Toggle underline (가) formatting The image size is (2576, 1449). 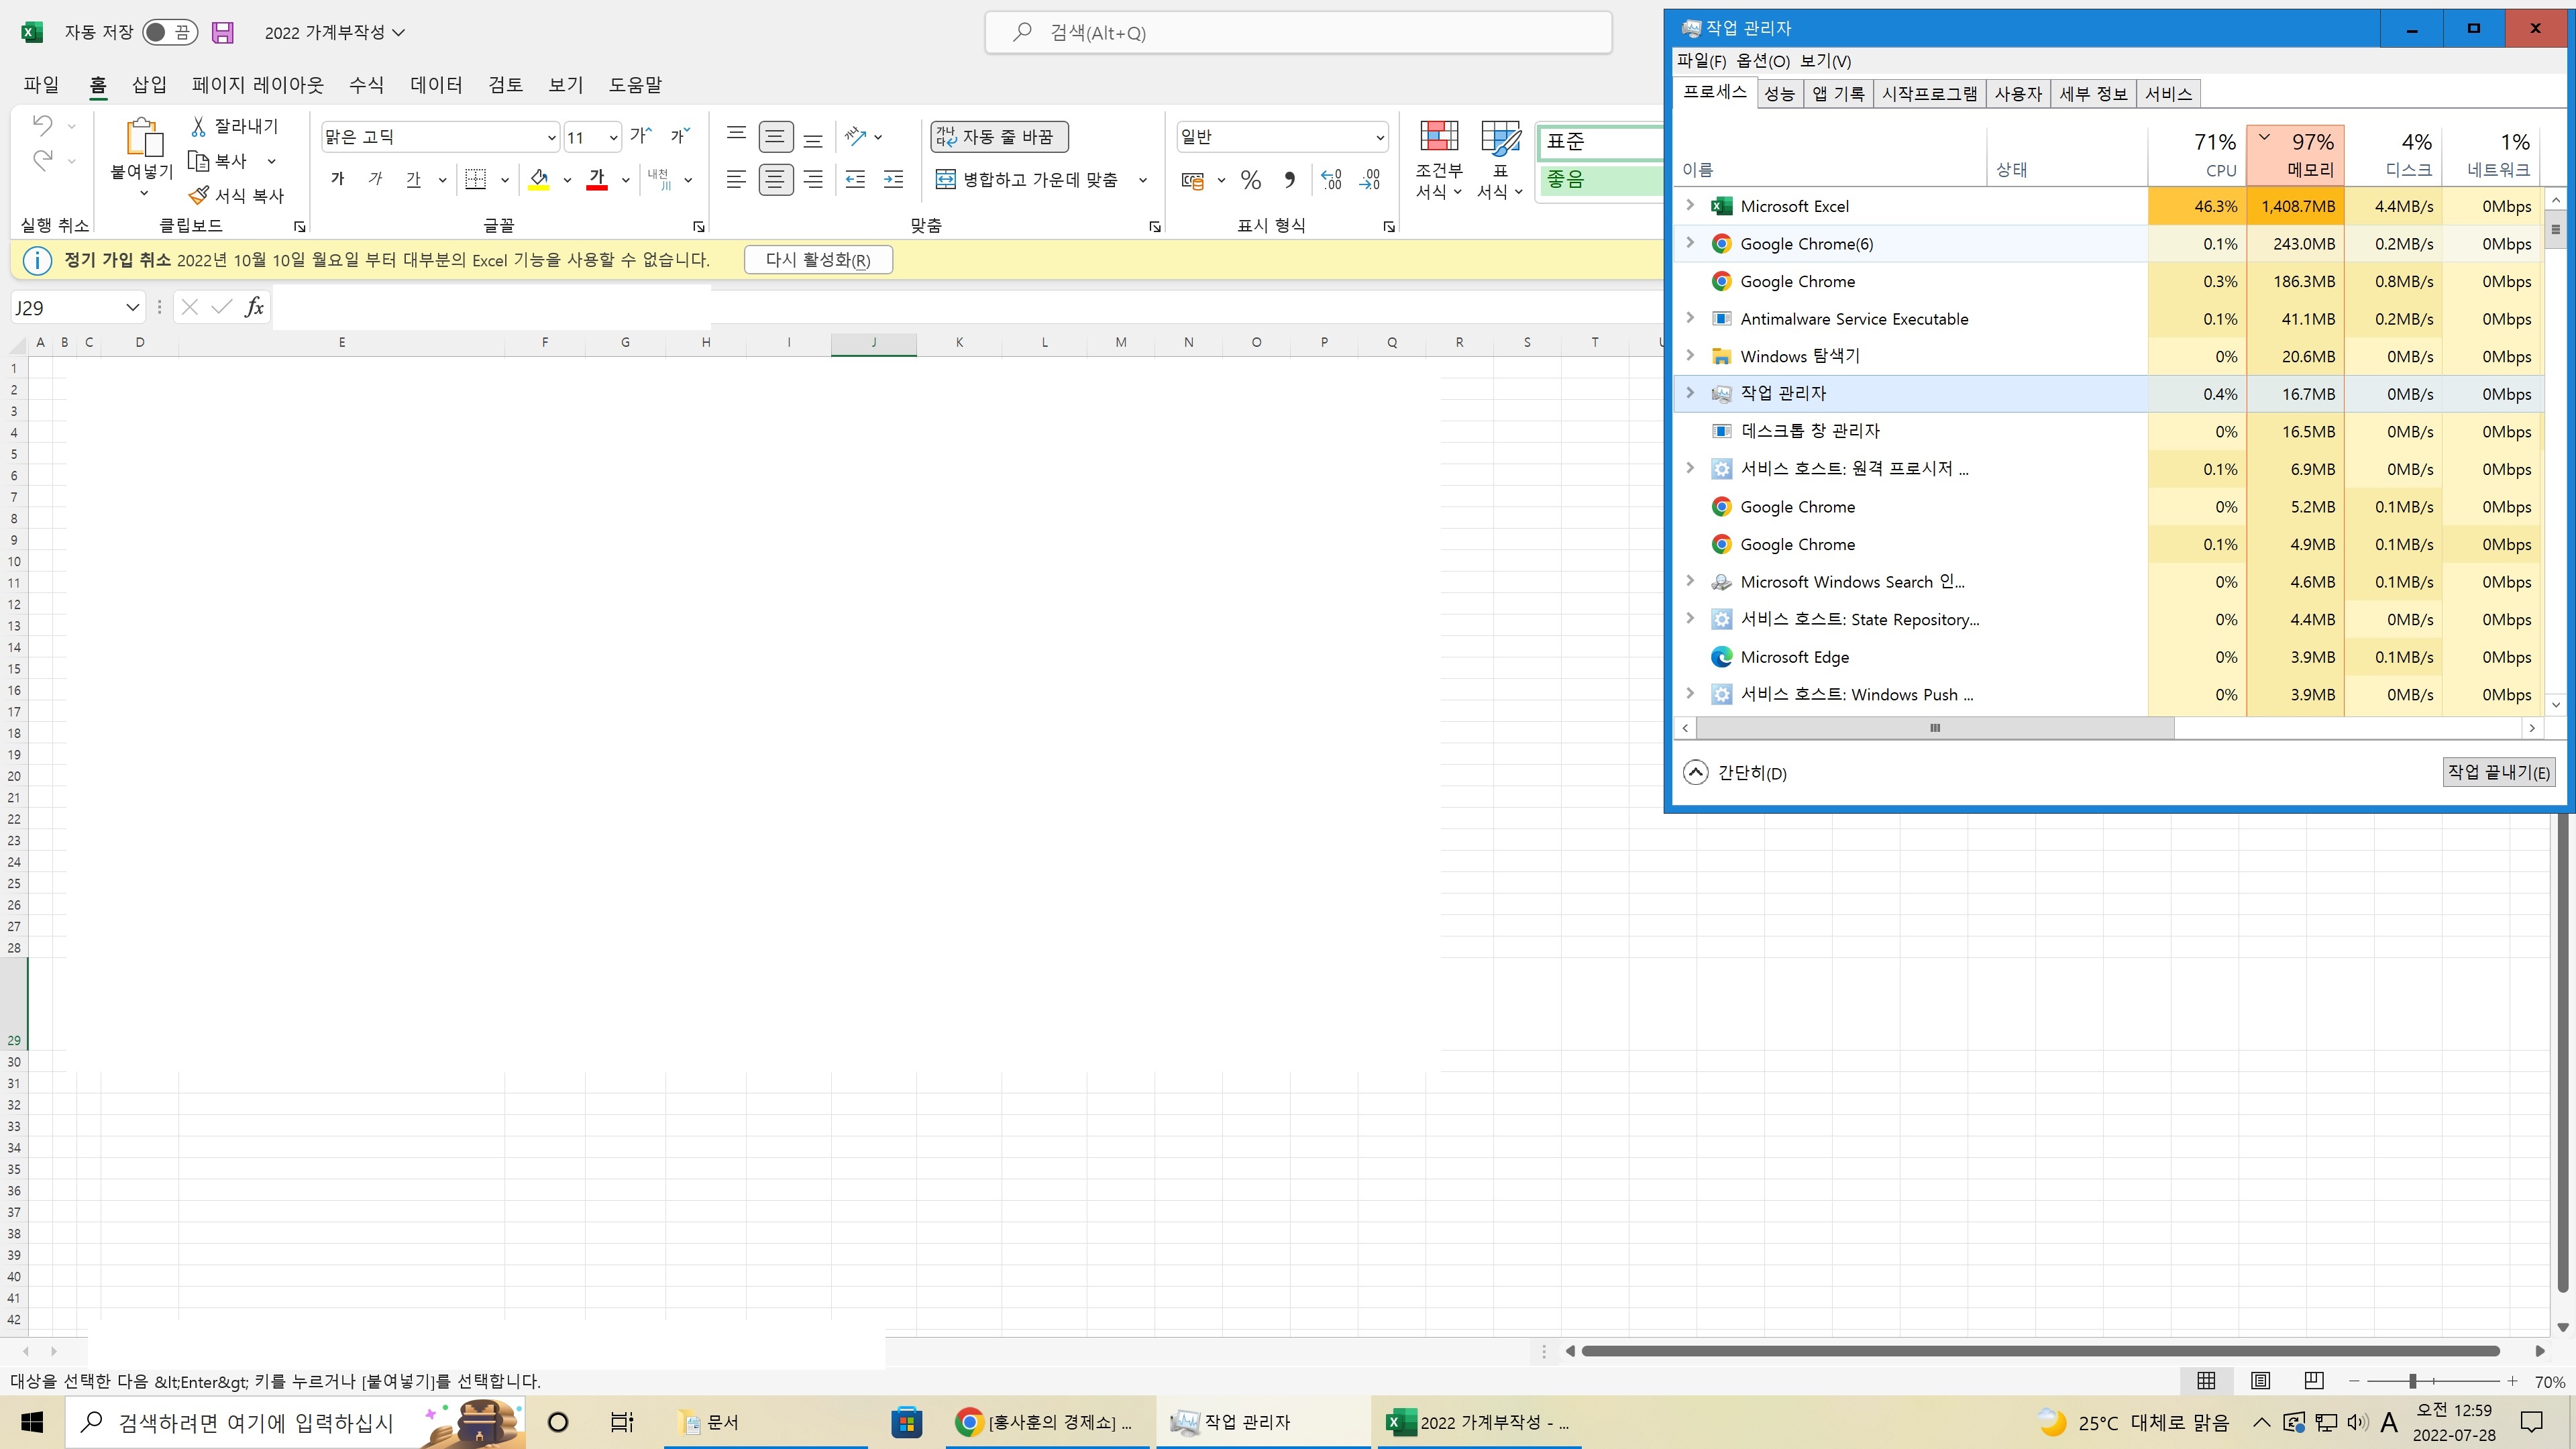click(x=413, y=179)
